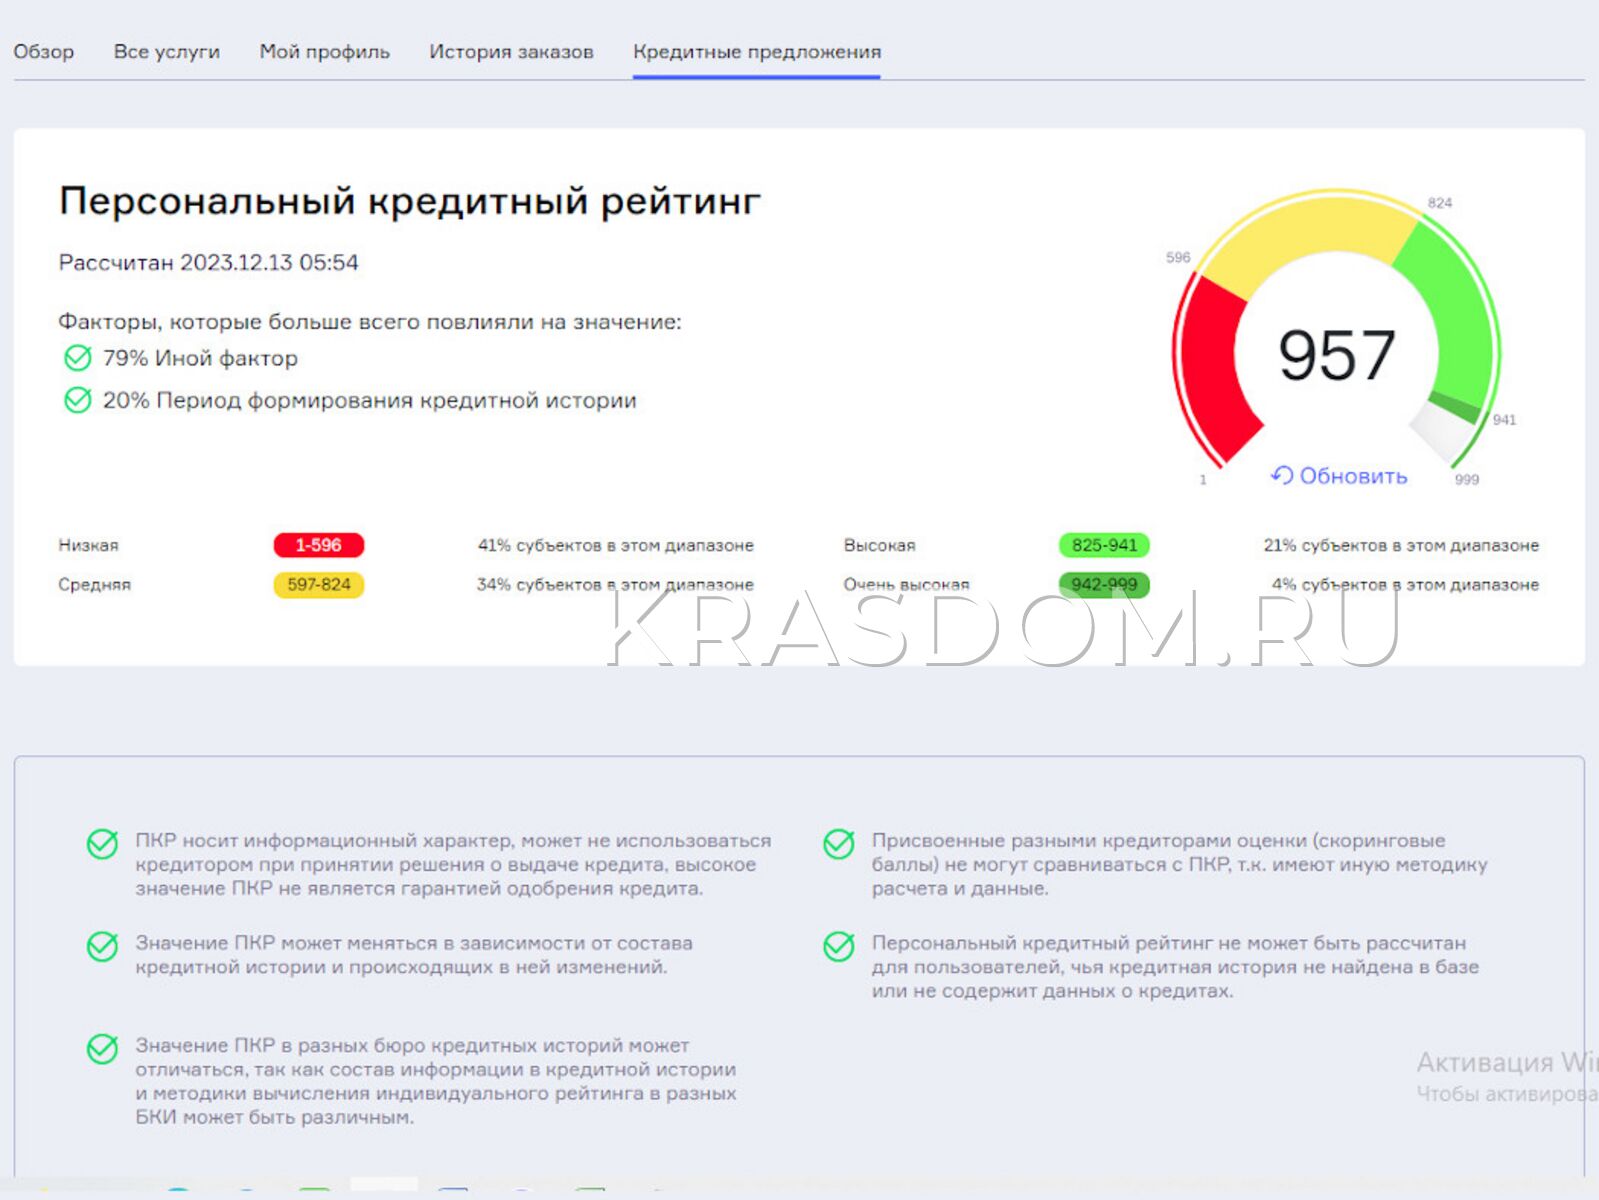Click the text Рассчитан 2023.12.13 05:54
This screenshot has width=1599, height=1200.
[x=208, y=262]
